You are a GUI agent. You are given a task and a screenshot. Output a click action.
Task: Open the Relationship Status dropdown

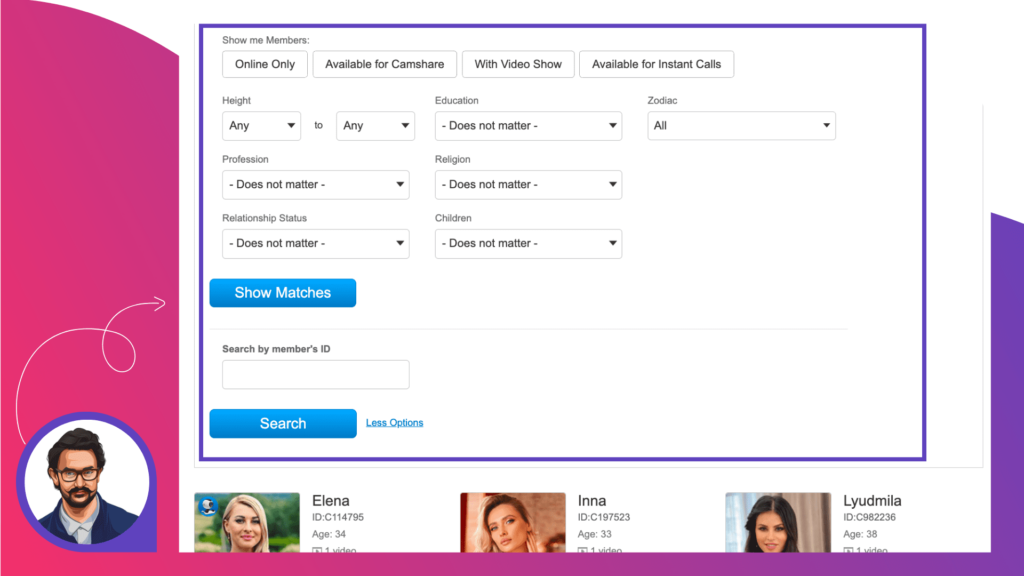(x=315, y=243)
